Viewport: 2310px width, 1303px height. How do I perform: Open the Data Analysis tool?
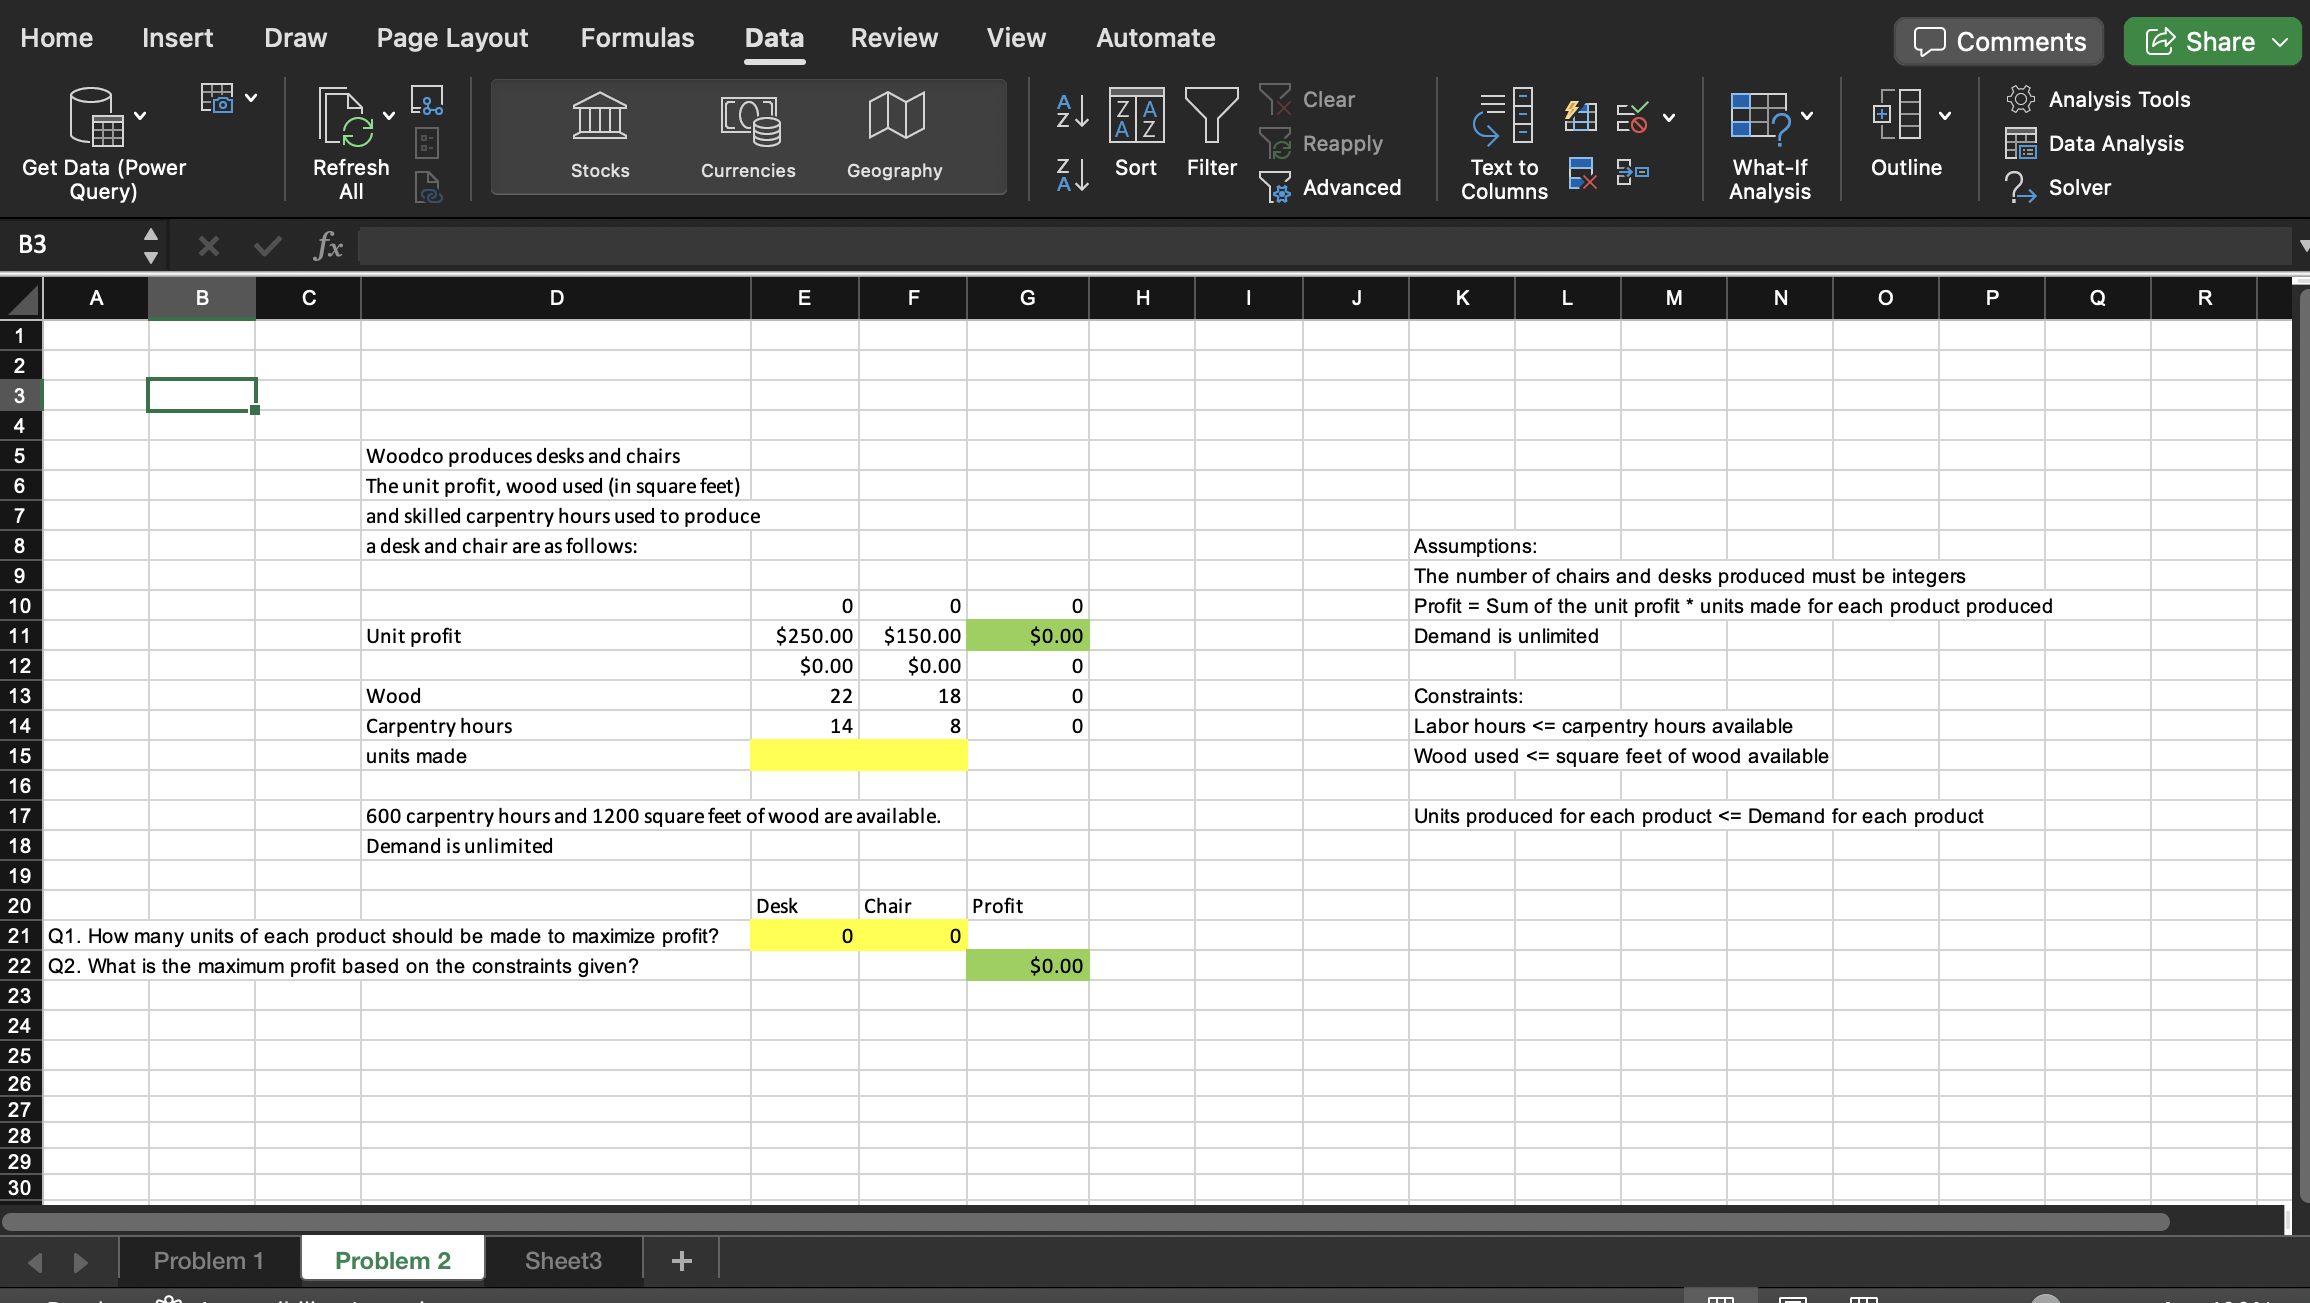[2094, 143]
